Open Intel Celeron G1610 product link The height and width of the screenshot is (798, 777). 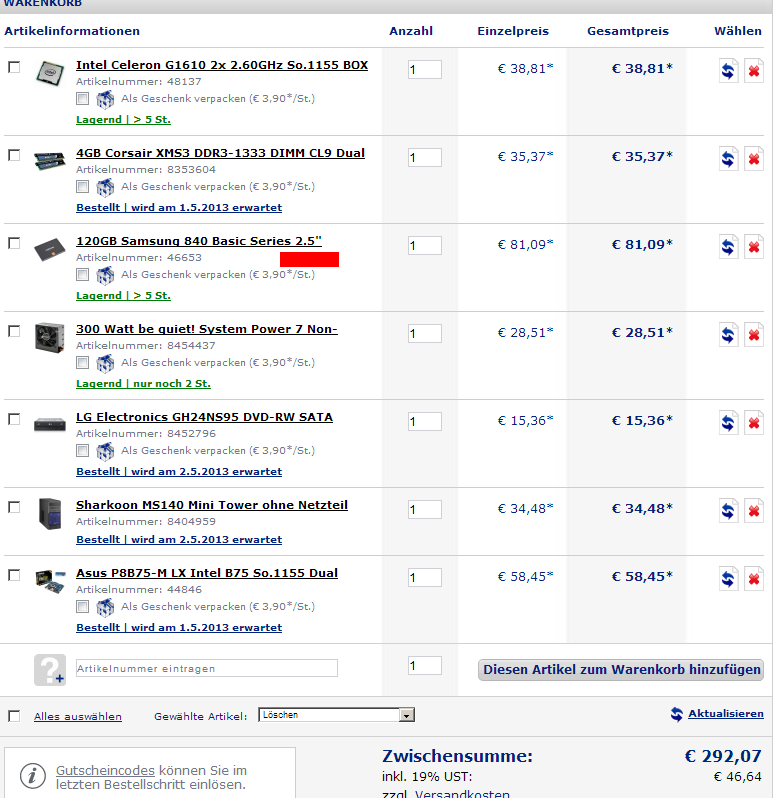point(222,65)
